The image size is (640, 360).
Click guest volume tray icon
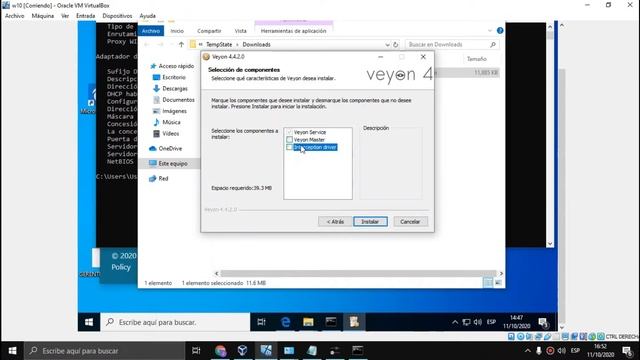[x=478, y=322]
